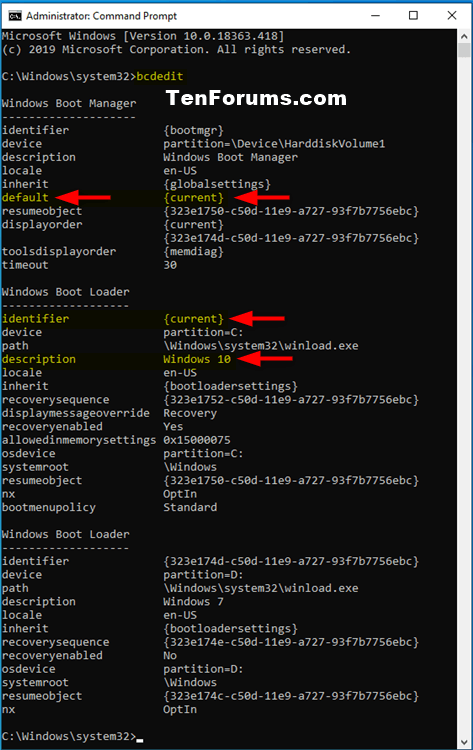Click the '{323e1752-c50d-11e9-a727-93f7b7756ebc}' recoverysequence value
Image resolution: width=473 pixels, height=750 pixels.
(291, 399)
